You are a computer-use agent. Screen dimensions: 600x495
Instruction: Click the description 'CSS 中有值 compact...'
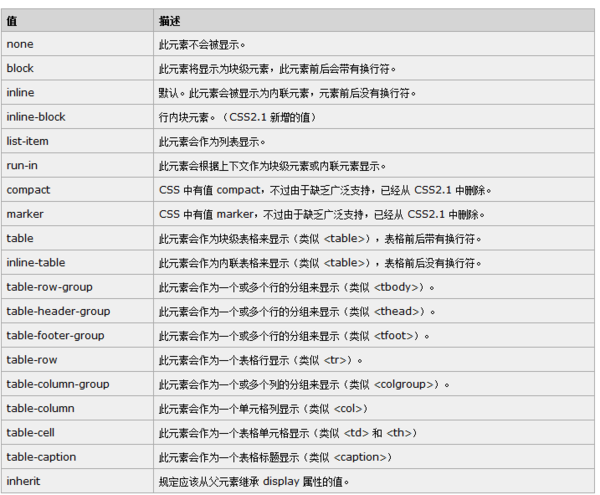click(x=325, y=190)
